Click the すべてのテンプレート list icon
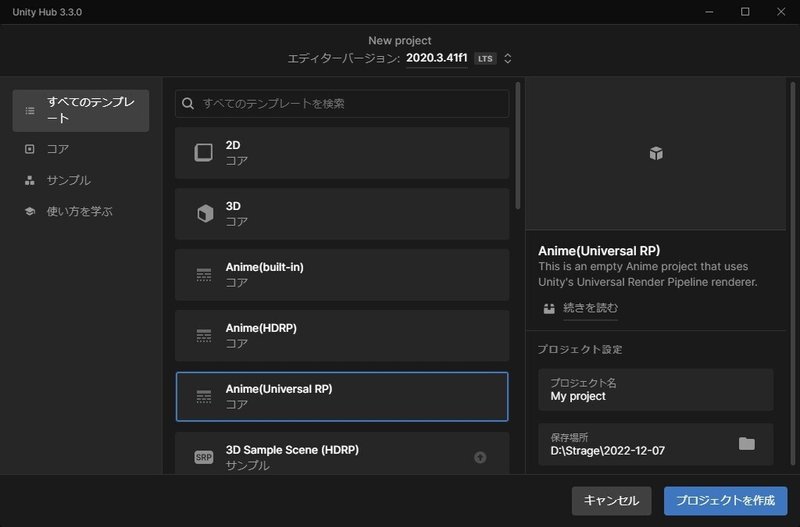Screen dimensions: 800x527 tap(30, 111)
